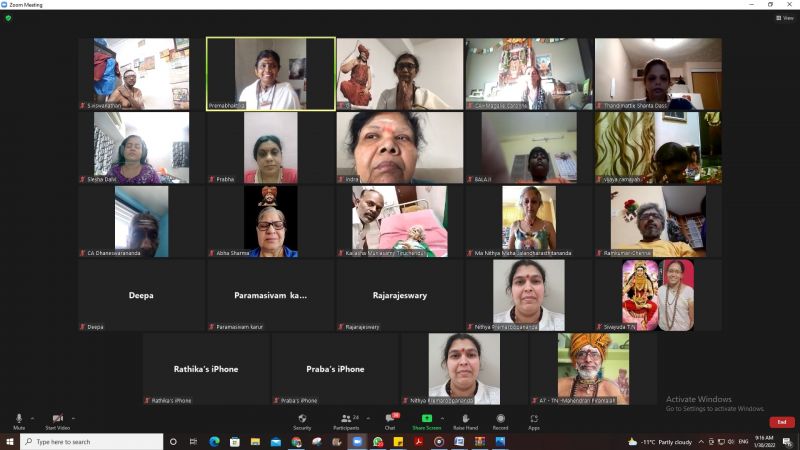Open File Explorer from taskbar
This screenshot has width=800, height=450.
click(x=255, y=442)
